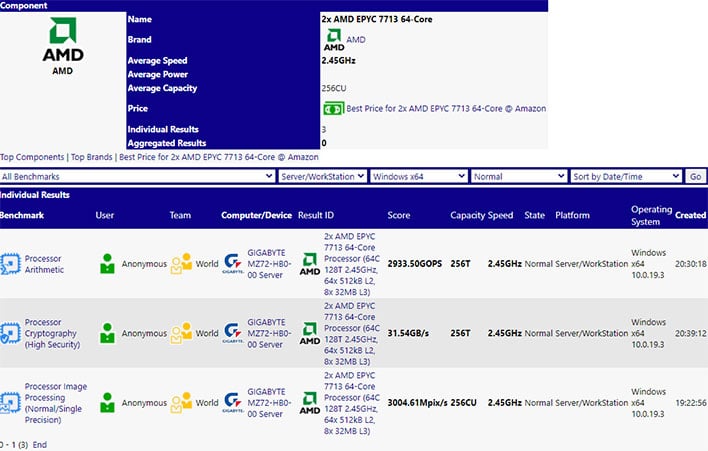Click Processor Image Processing benchmark icon
The width and height of the screenshot is (708, 451).
click(10, 403)
